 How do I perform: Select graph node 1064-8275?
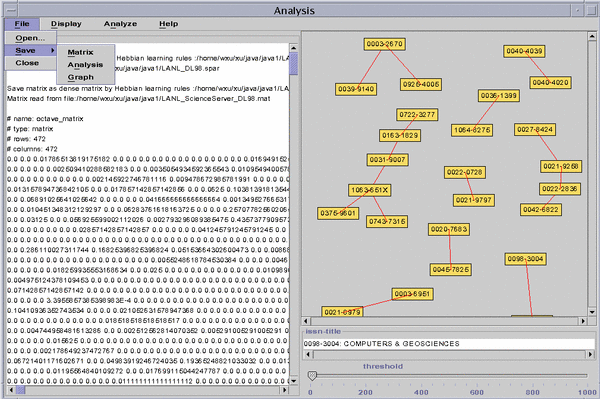(x=472, y=130)
